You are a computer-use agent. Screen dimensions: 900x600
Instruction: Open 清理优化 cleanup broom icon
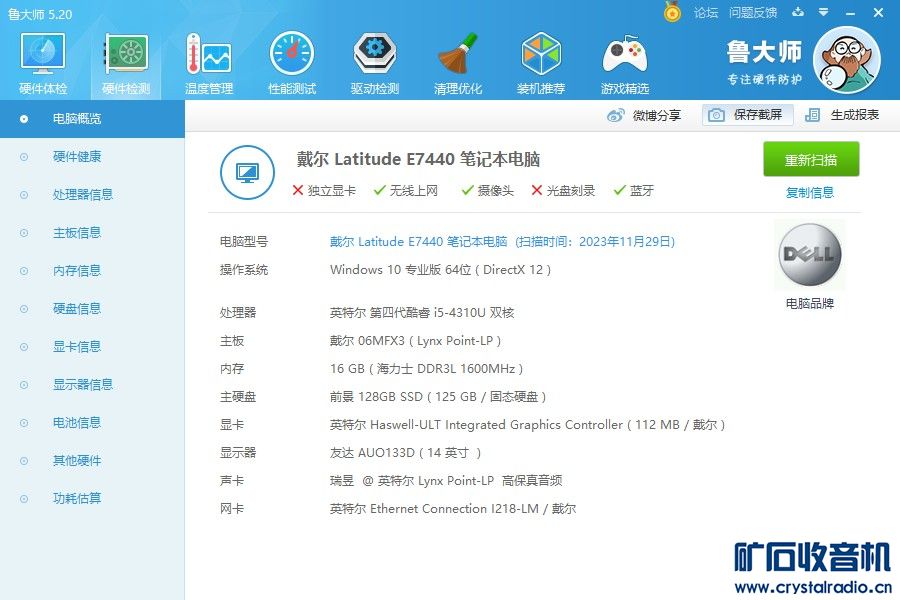pos(457,64)
